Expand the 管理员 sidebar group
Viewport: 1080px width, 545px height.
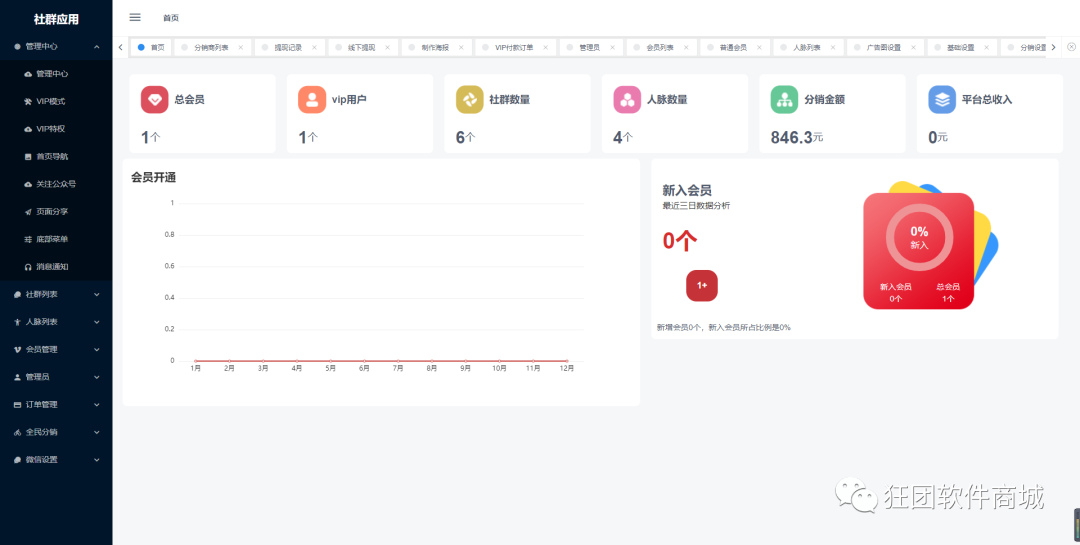[56, 377]
